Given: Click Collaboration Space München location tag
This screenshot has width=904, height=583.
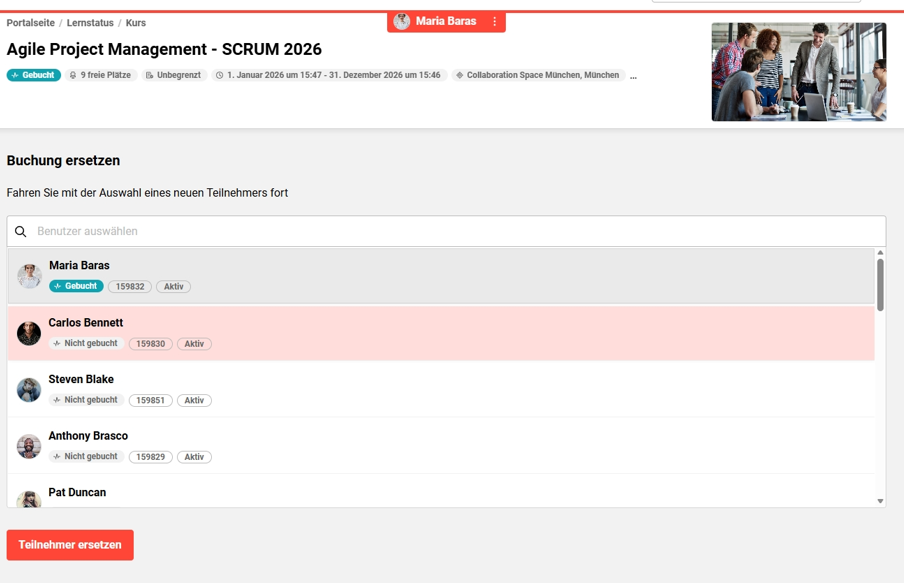Looking at the screenshot, I should 538,76.
